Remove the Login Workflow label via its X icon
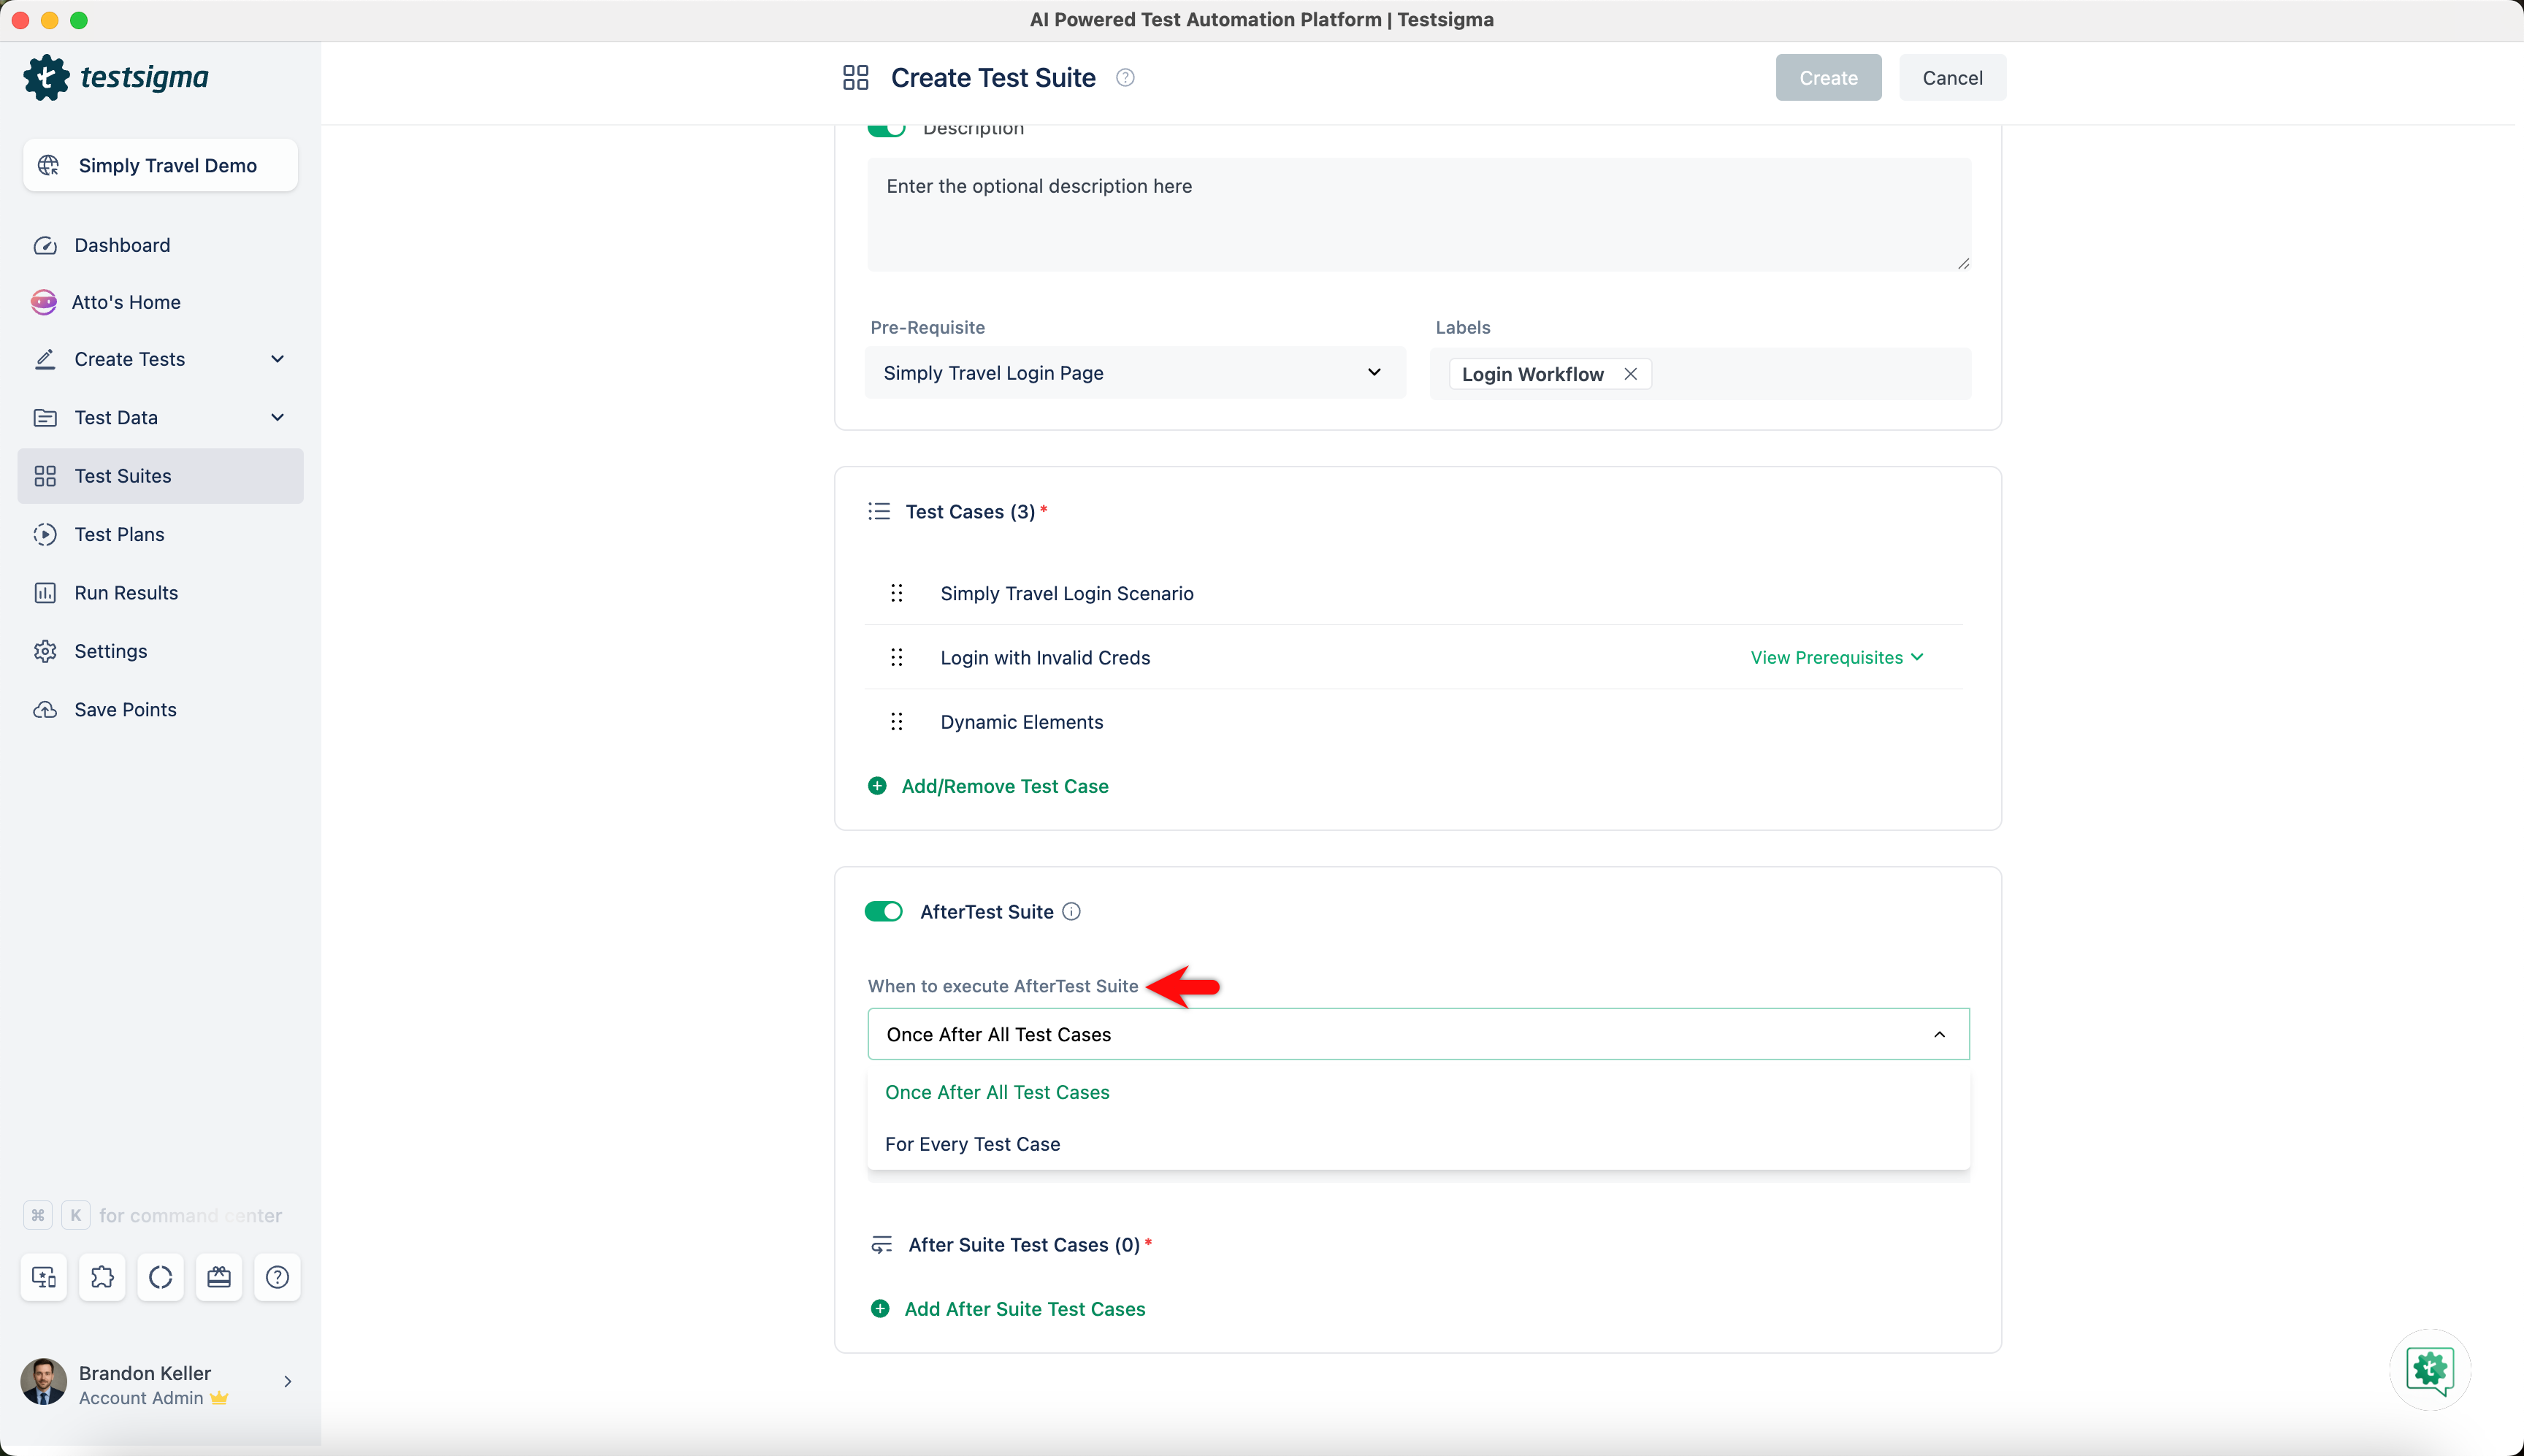2524x1456 pixels. [x=1629, y=373]
